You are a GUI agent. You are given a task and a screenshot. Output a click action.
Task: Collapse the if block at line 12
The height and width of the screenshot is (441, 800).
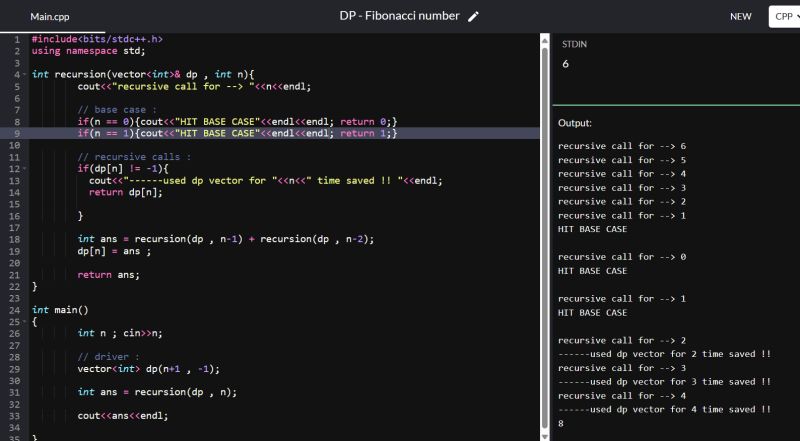click(x=25, y=168)
